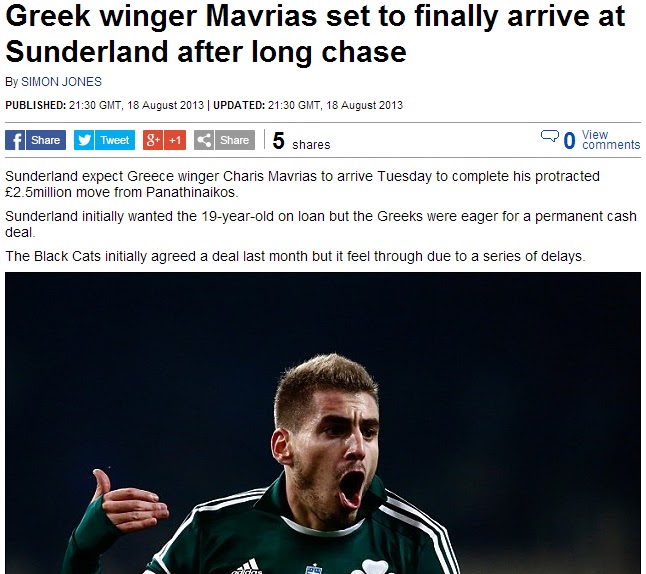Image resolution: width=646 pixels, height=574 pixels.
Task: Click the 5 shares counter
Action: 301,141
